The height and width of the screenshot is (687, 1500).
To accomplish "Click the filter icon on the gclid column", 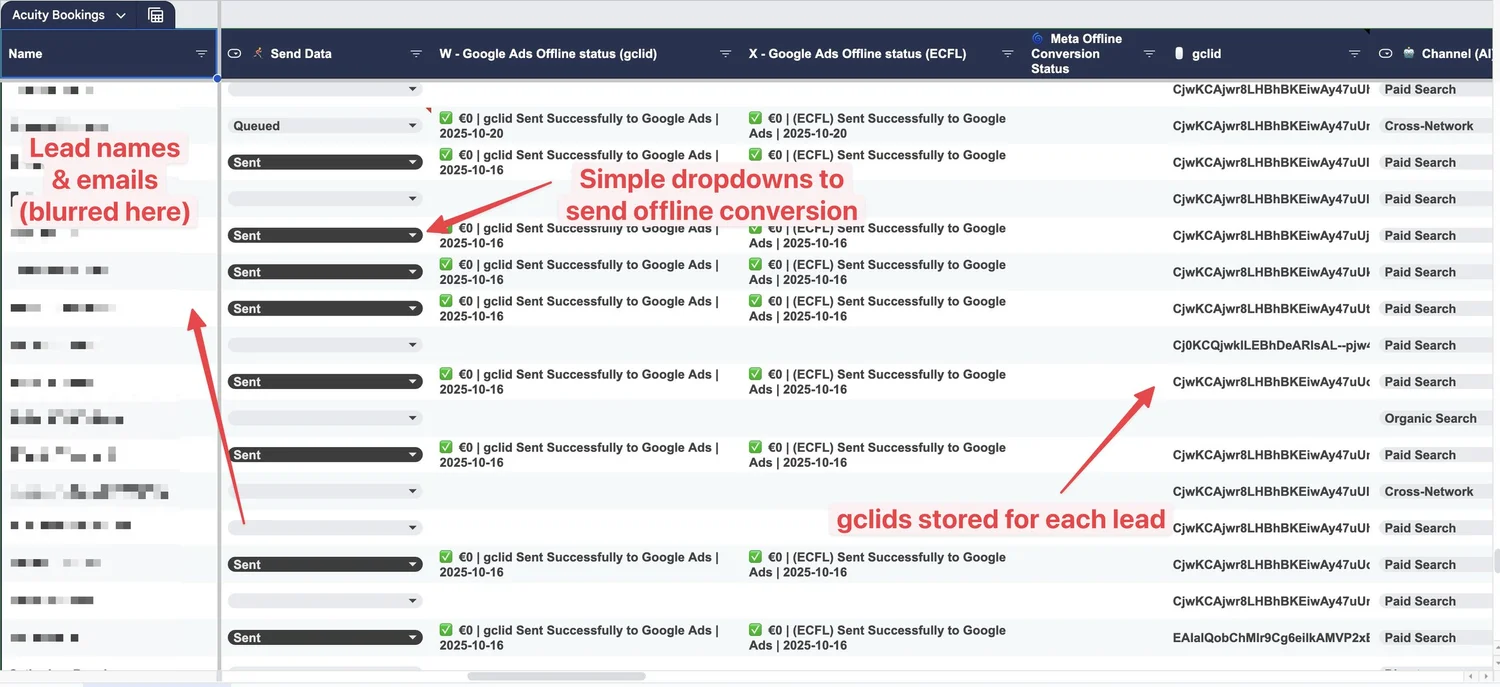I will click(x=1355, y=53).
